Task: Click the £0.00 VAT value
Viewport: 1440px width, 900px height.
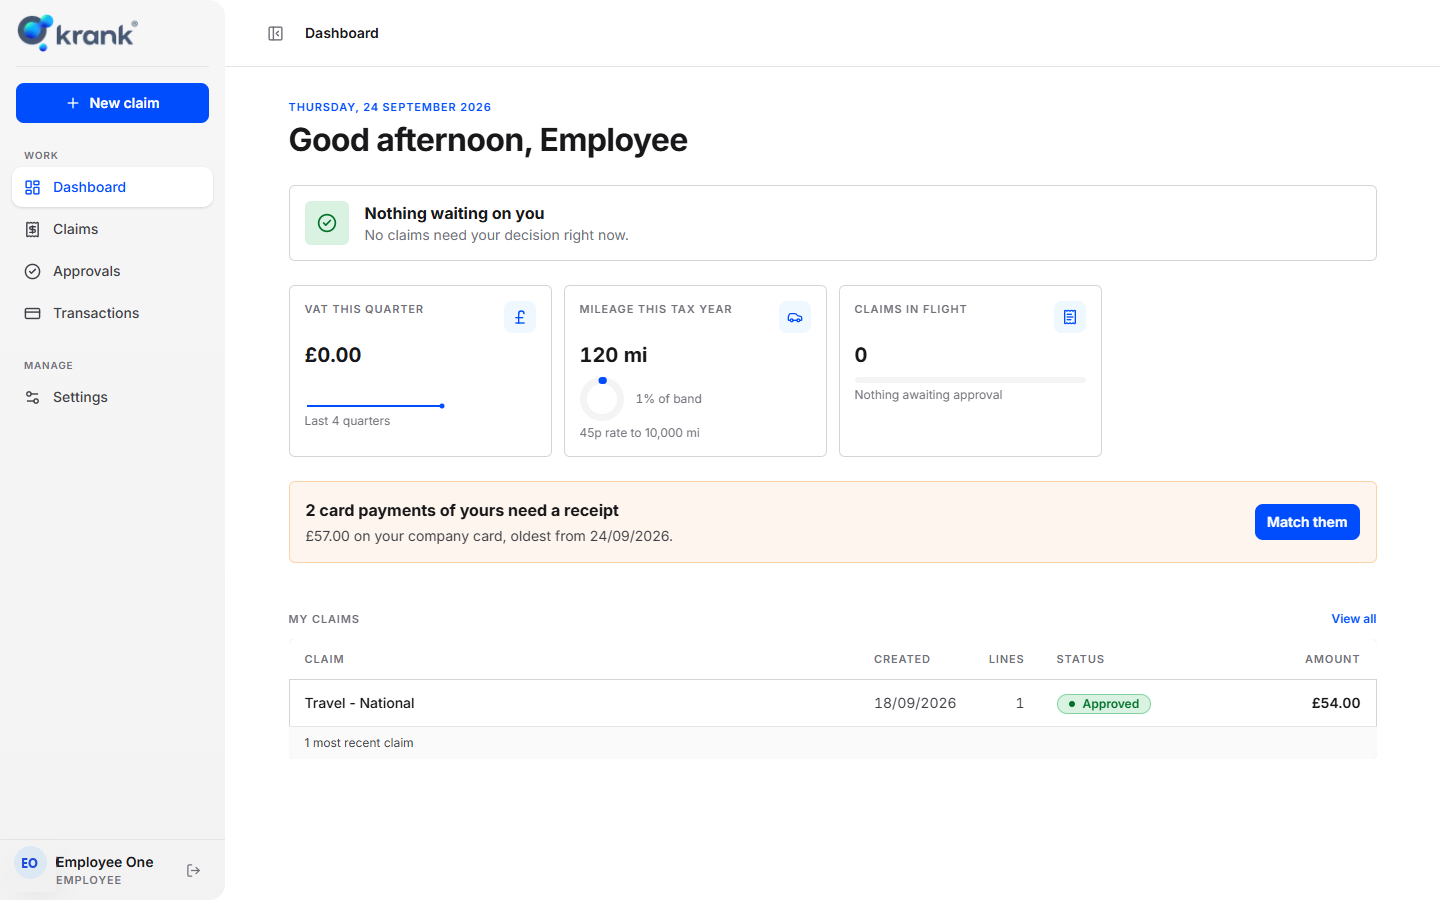Action: tap(333, 355)
